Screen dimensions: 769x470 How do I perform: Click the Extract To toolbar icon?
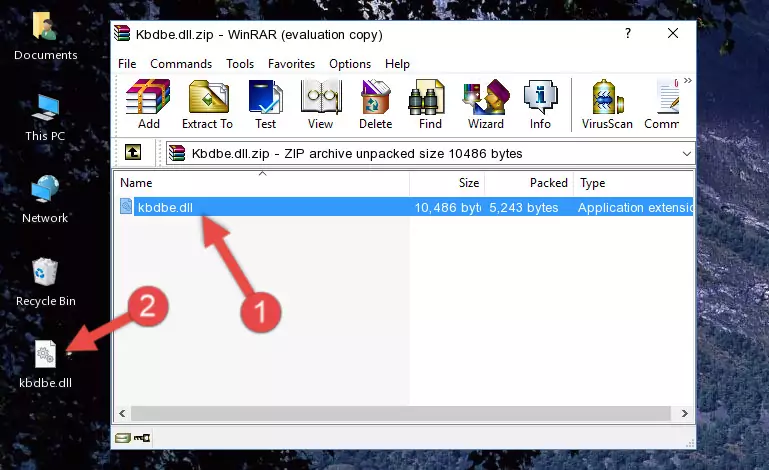(207, 104)
